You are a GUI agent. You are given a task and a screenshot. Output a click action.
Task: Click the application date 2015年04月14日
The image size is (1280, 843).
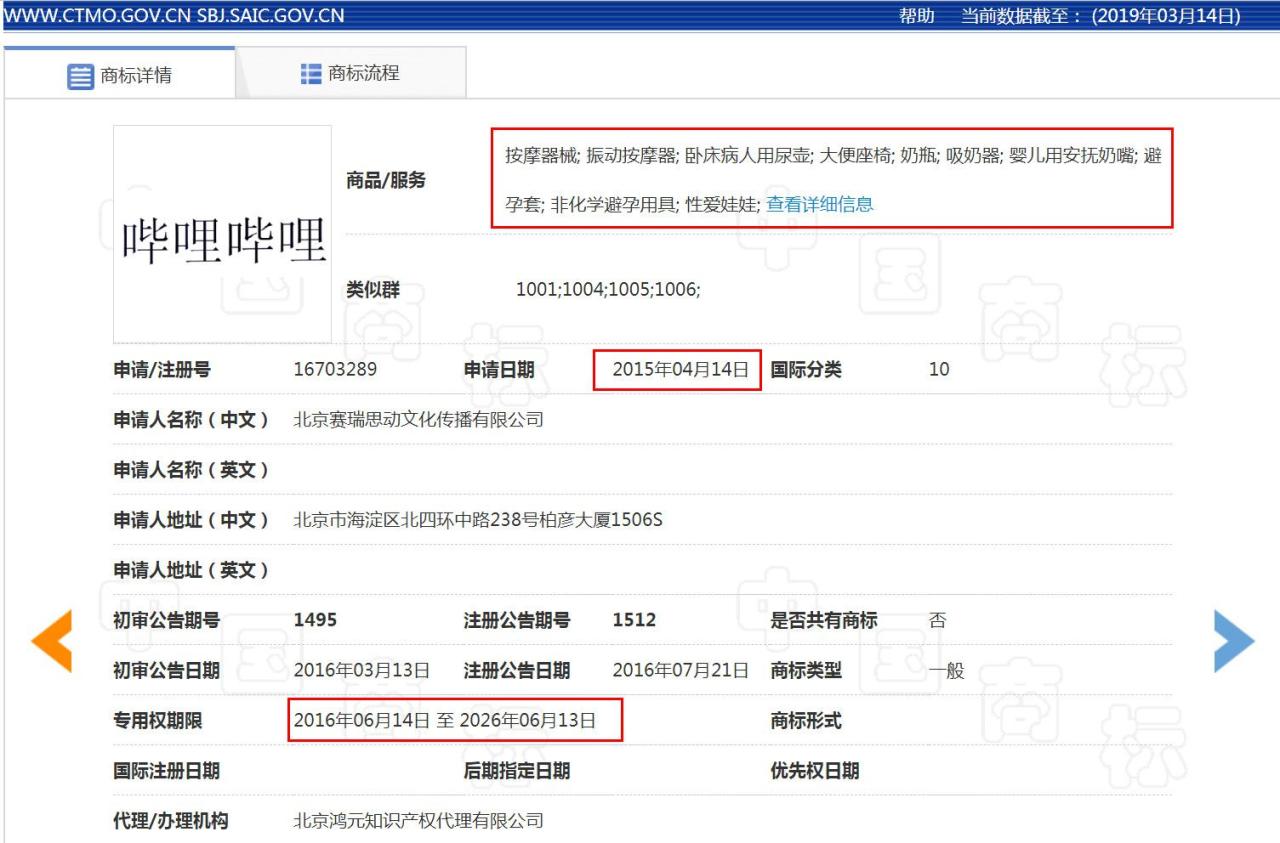click(680, 370)
